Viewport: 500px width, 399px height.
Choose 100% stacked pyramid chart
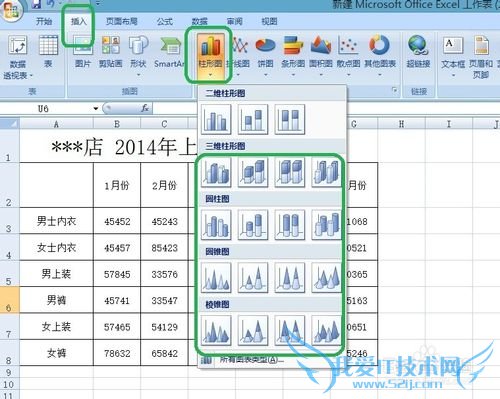coord(290,330)
